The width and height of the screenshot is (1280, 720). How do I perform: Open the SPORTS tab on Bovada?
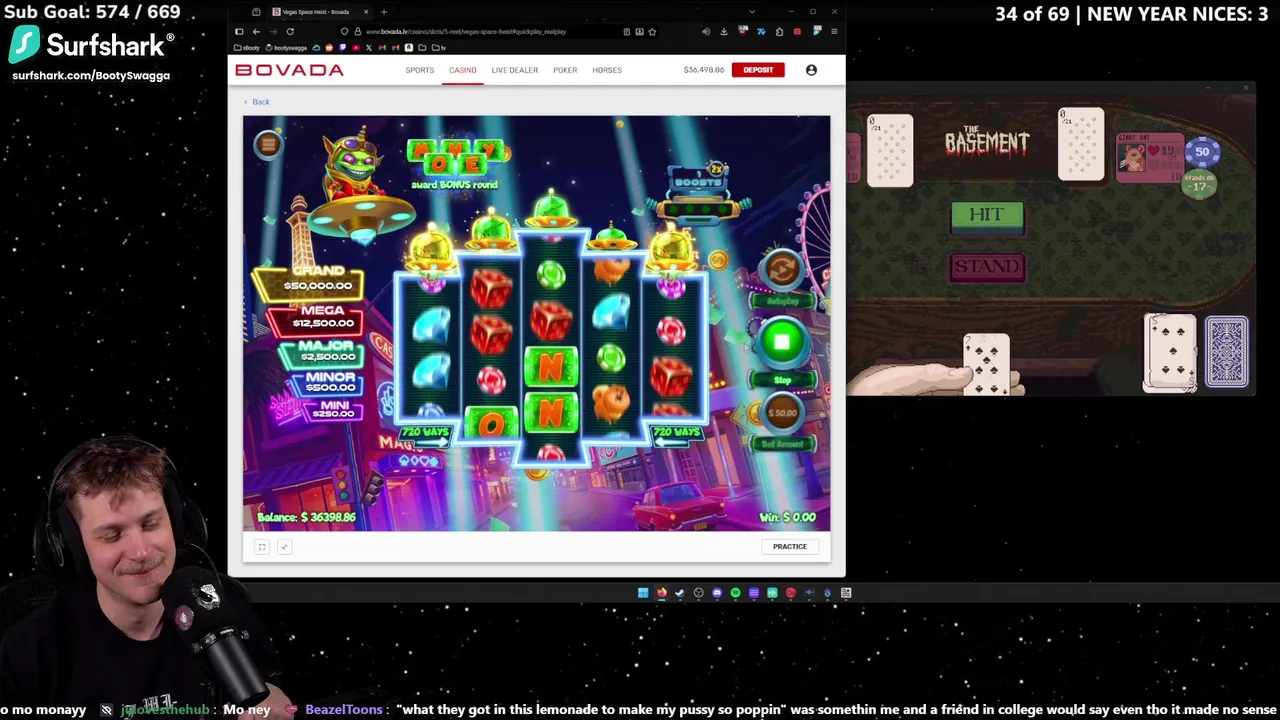pyautogui.click(x=420, y=70)
